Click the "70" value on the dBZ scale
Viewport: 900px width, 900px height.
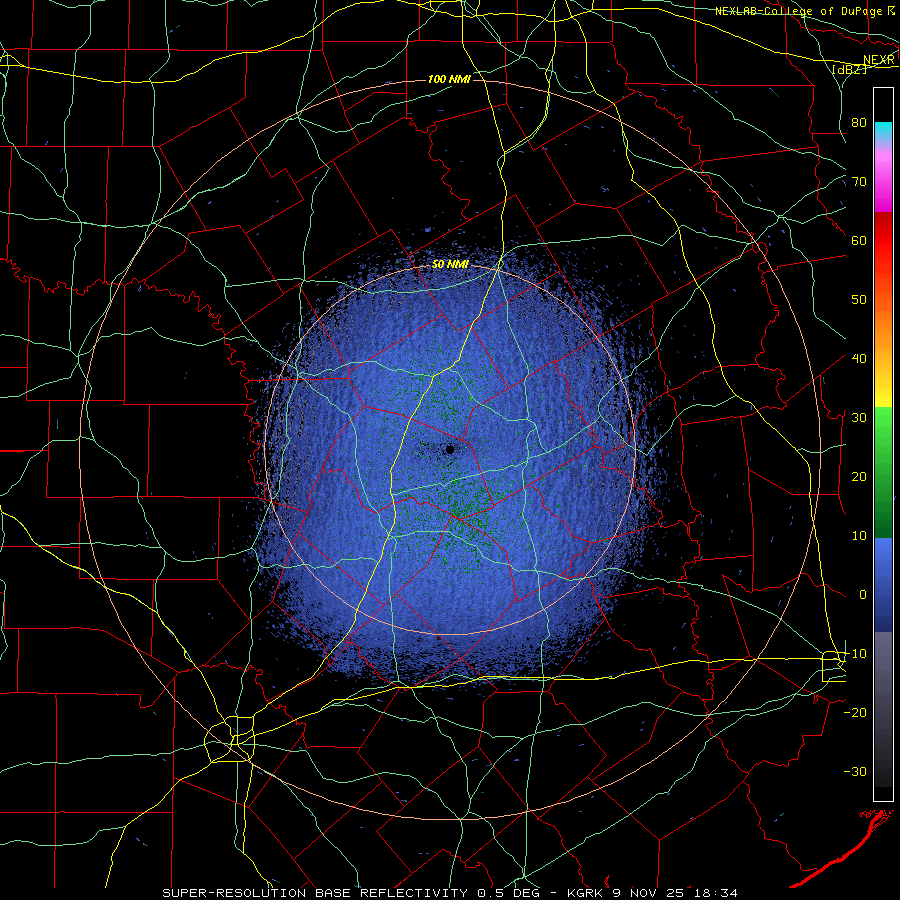pos(859,181)
